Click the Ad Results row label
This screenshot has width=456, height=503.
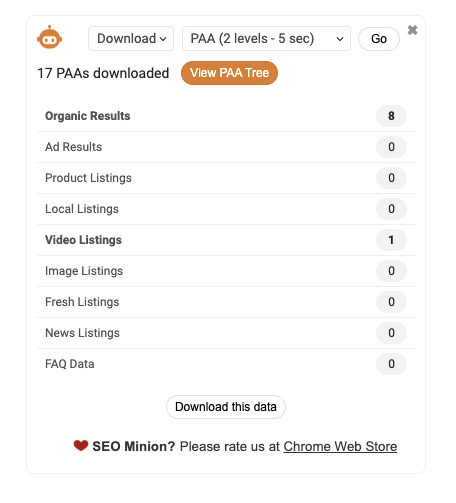pos(74,147)
